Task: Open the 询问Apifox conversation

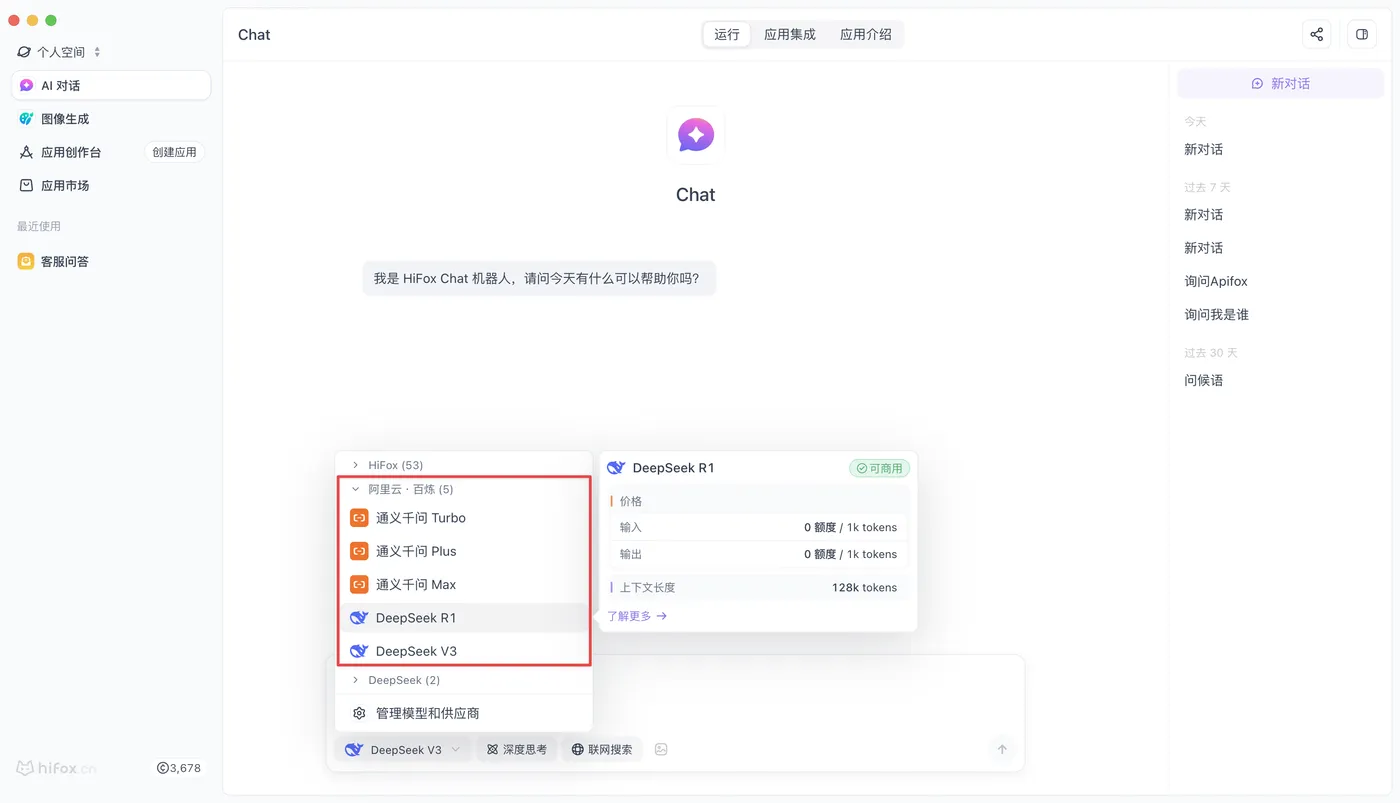Action: pyautogui.click(x=1216, y=281)
